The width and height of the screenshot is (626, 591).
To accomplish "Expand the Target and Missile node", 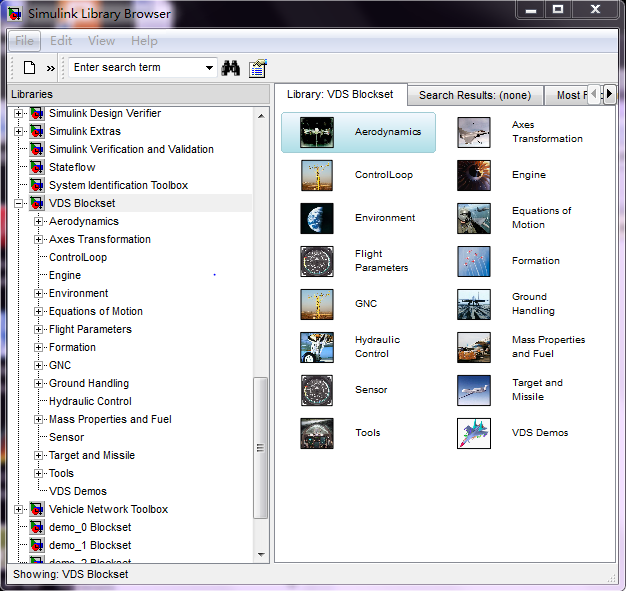I will 38,455.
